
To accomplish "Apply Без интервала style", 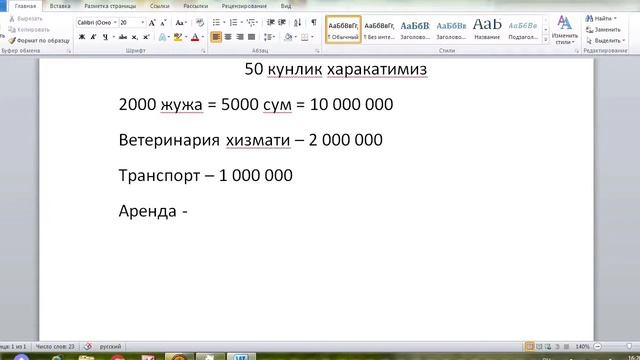I will 379,29.
